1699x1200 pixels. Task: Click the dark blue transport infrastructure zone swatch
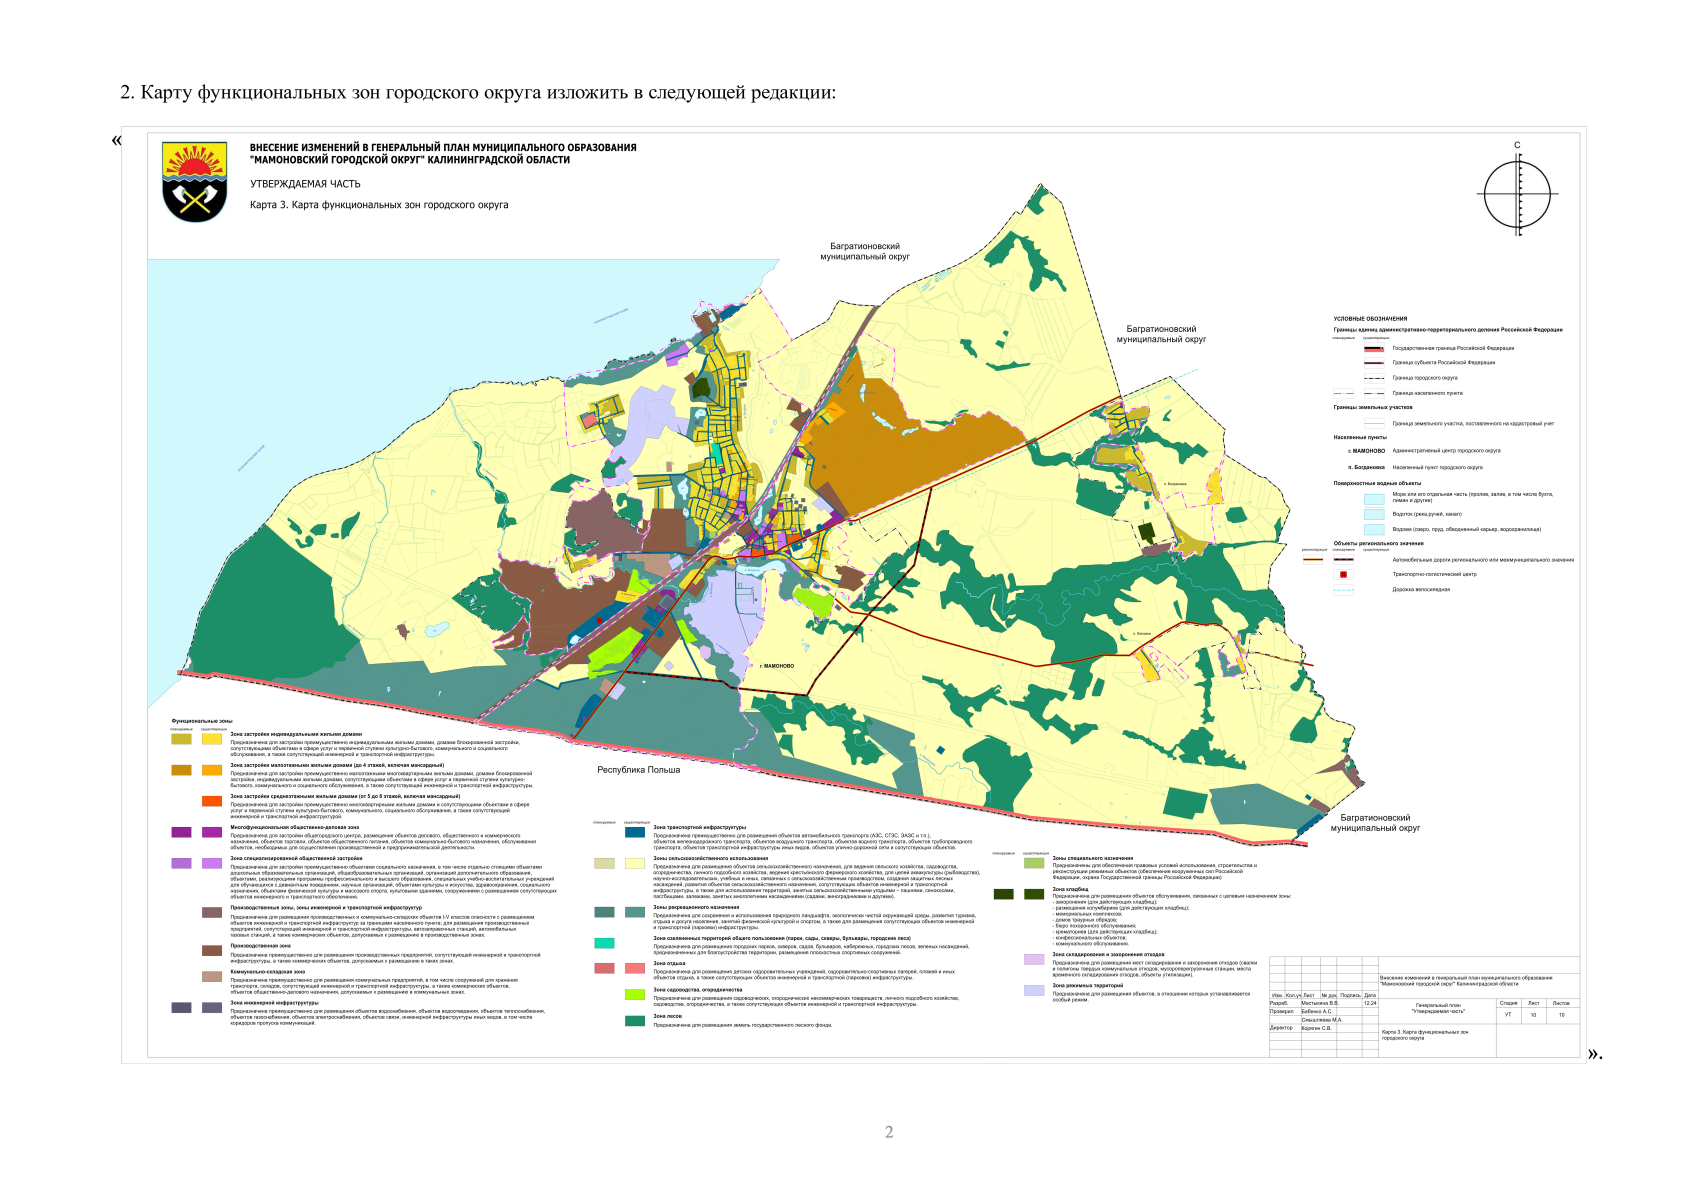634,831
